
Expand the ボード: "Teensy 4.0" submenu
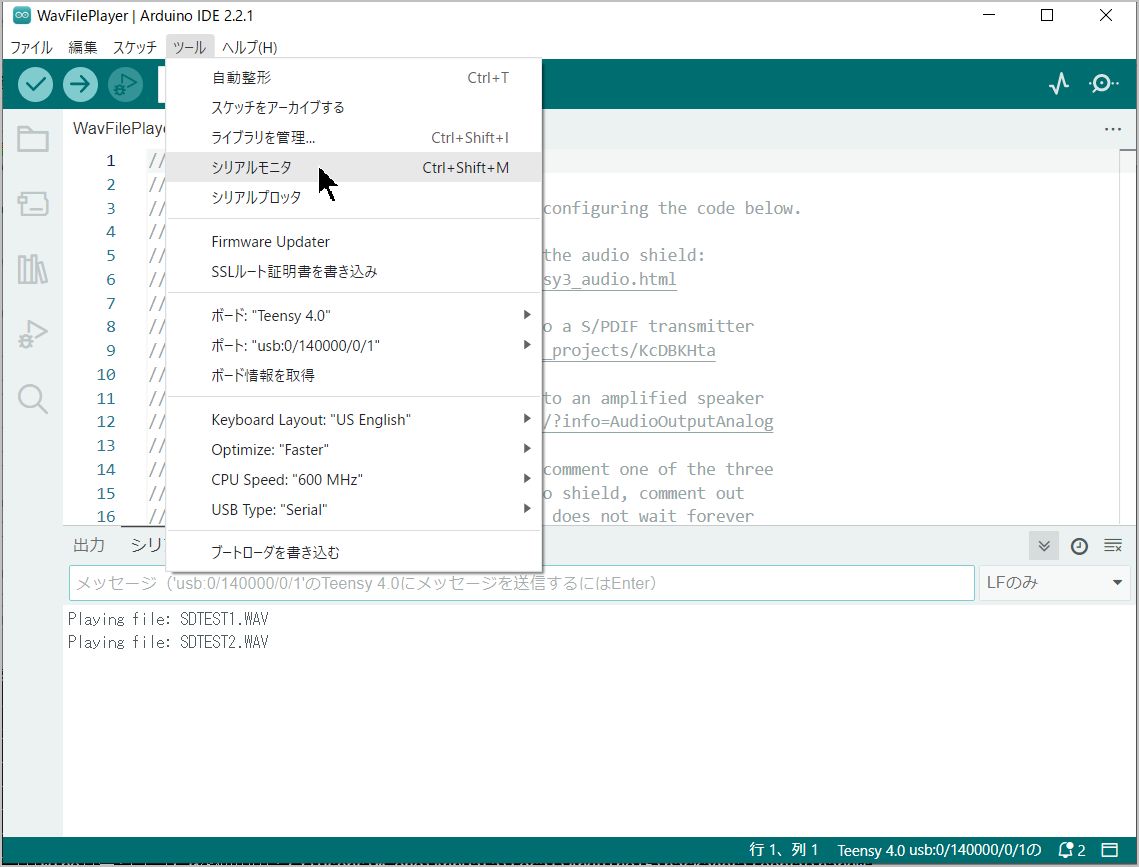point(354,315)
